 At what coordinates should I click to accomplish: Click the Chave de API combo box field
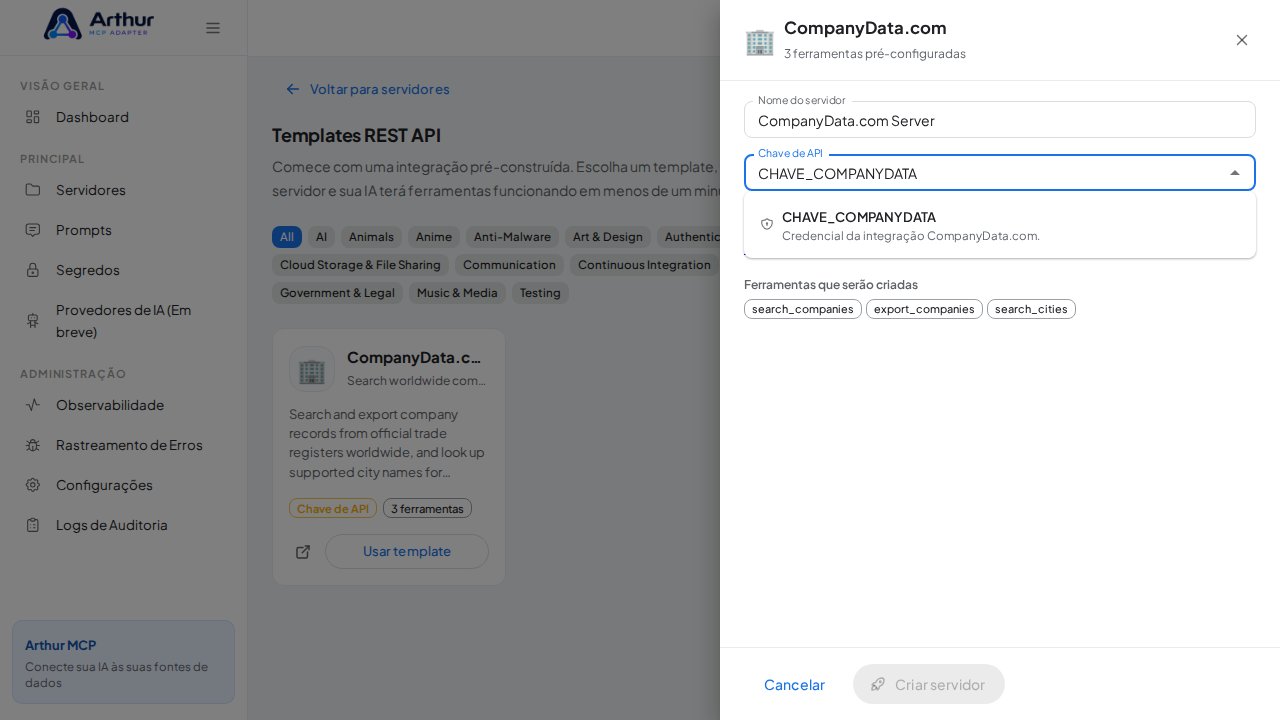1000,173
